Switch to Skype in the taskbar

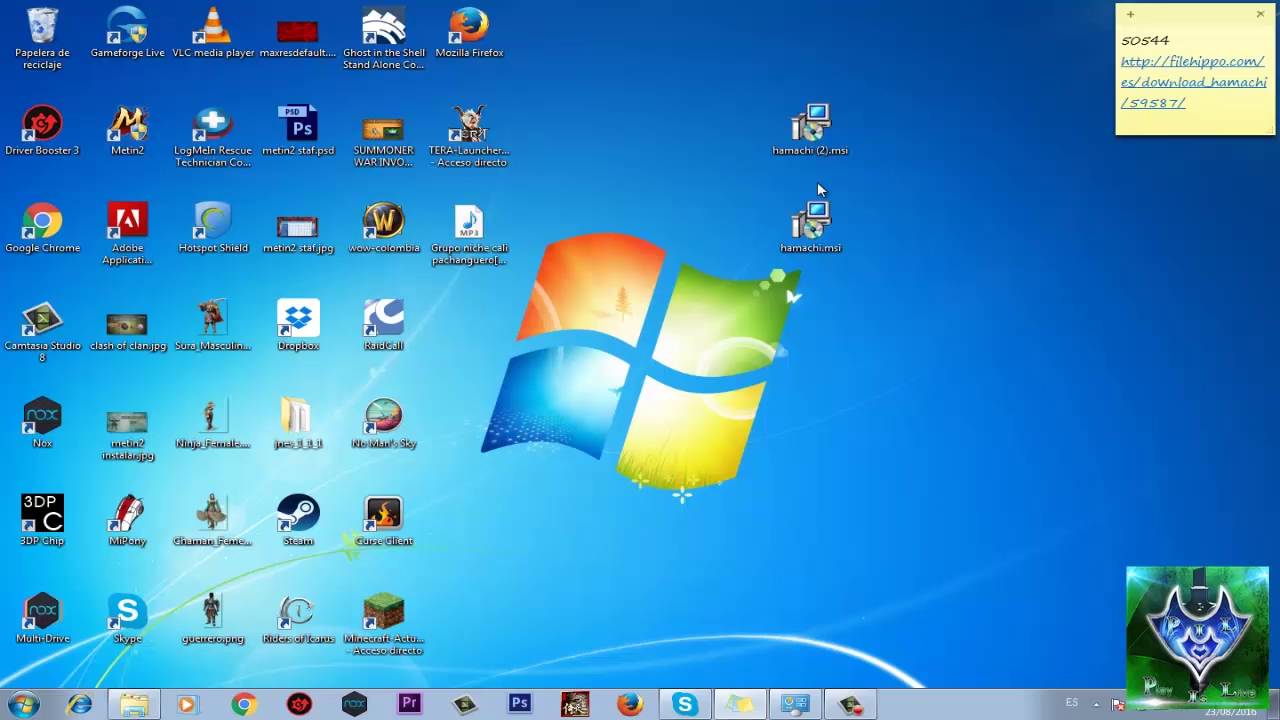pyautogui.click(x=685, y=704)
